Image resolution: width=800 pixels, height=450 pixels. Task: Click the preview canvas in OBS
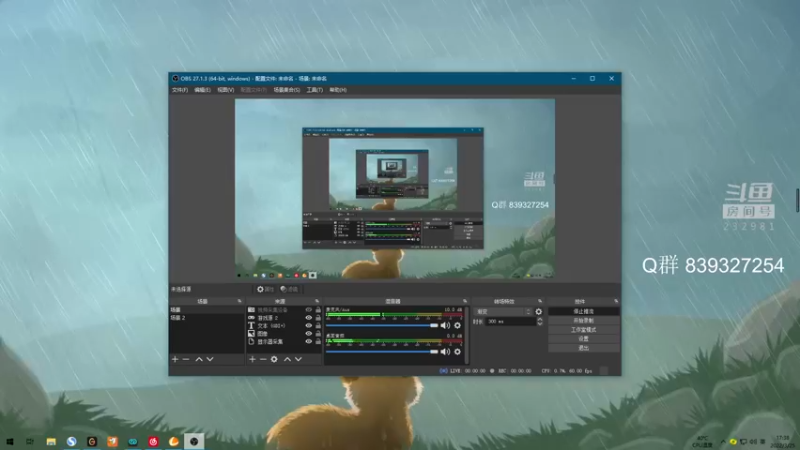(395, 189)
